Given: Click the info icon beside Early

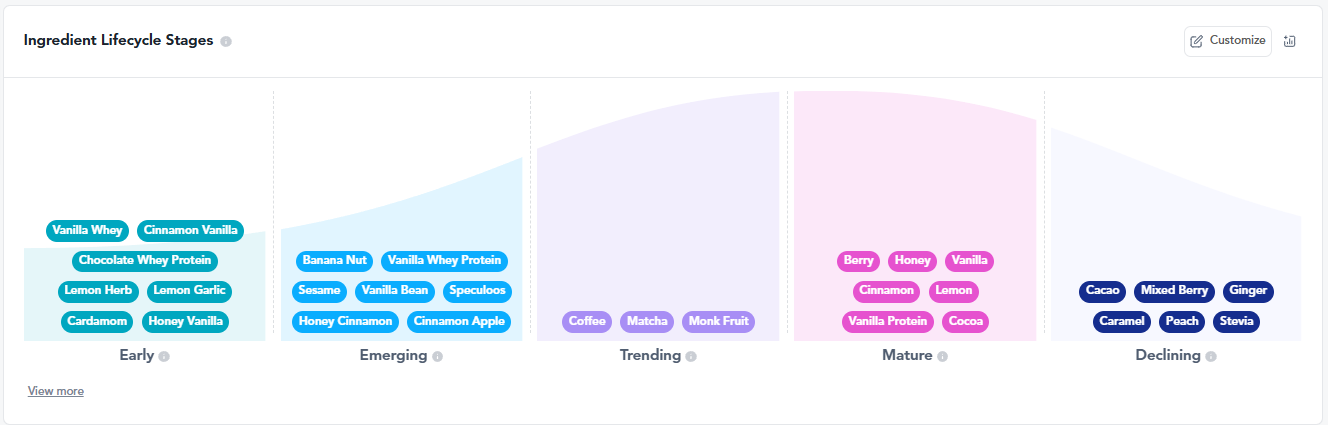Looking at the screenshot, I should click(164, 356).
